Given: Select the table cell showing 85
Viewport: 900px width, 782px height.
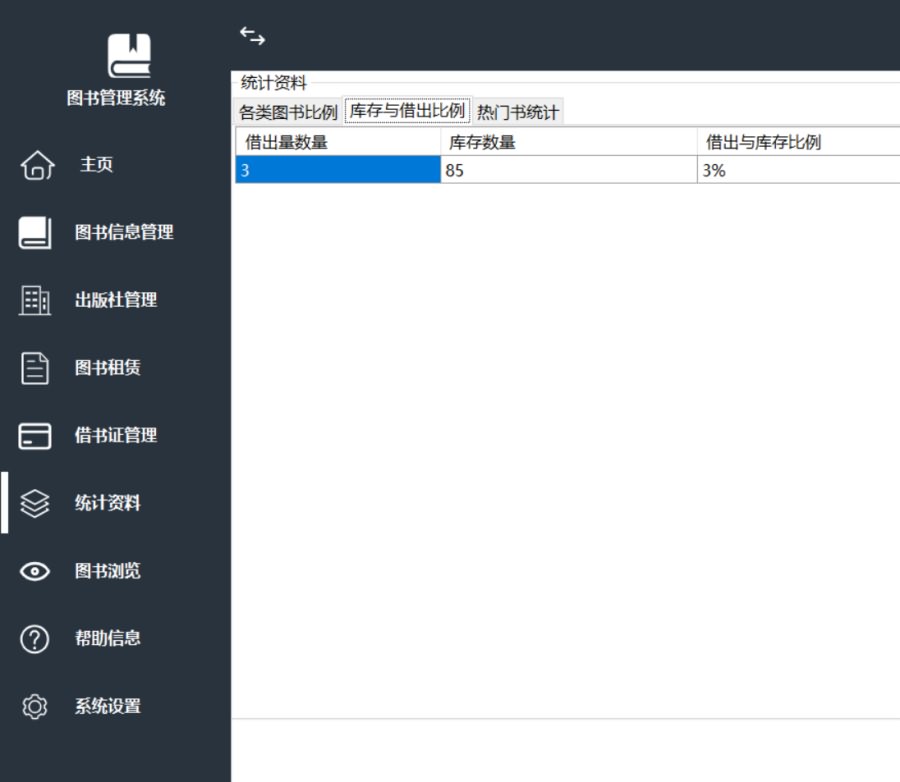Looking at the screenshot, I should pyautogui.click(x=569, y=170).
